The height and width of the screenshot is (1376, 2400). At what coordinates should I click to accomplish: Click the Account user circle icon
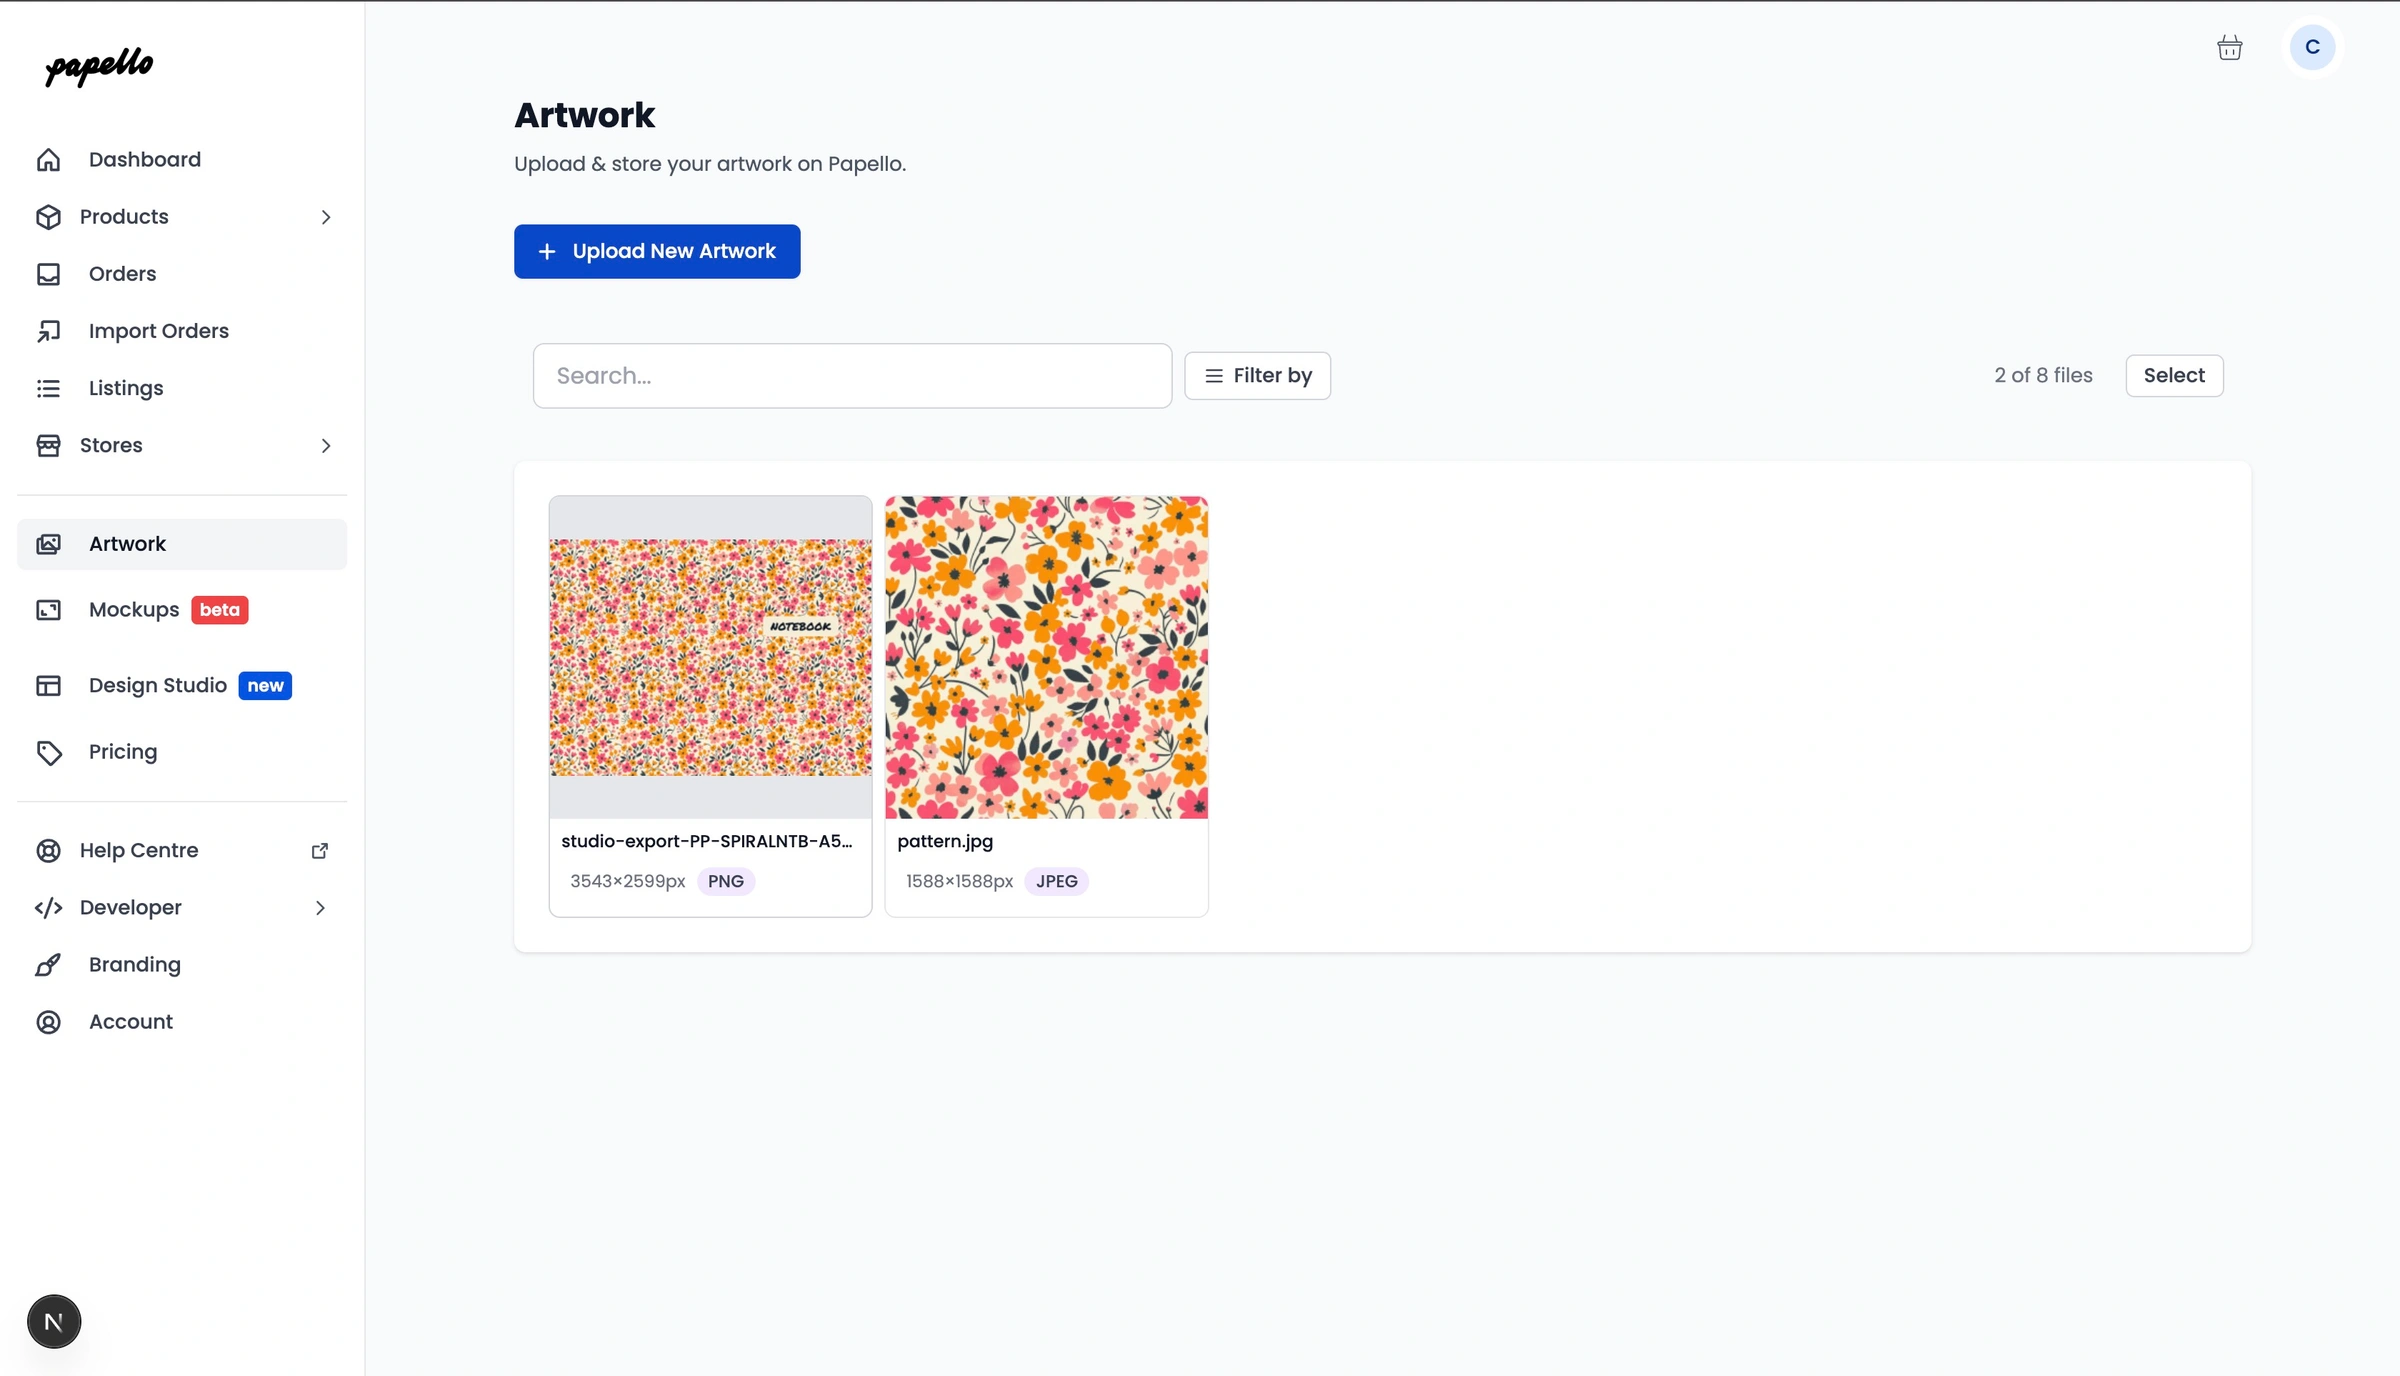click(x=49, y=1022)
